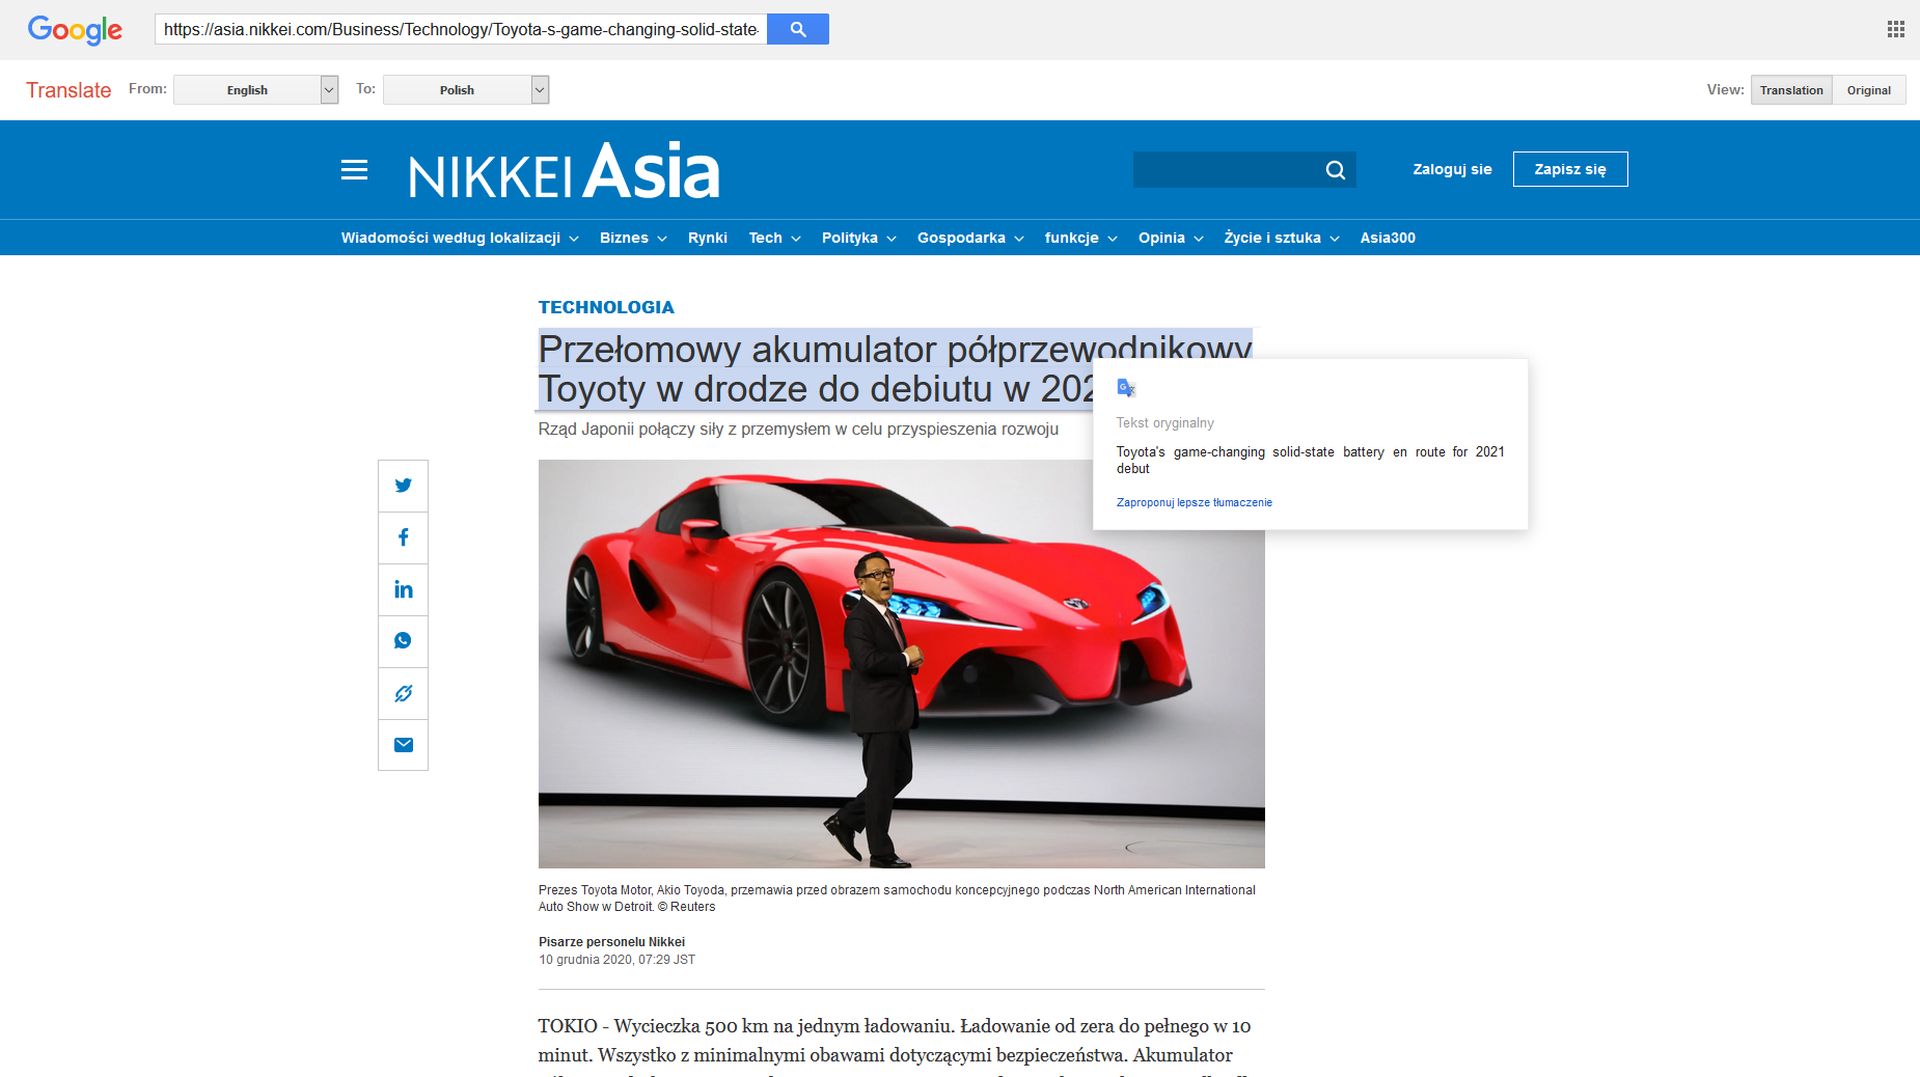The width and height of the screenshot is (1920, 1077).
Task: Share article via WhatsApp
Action: 403,641
